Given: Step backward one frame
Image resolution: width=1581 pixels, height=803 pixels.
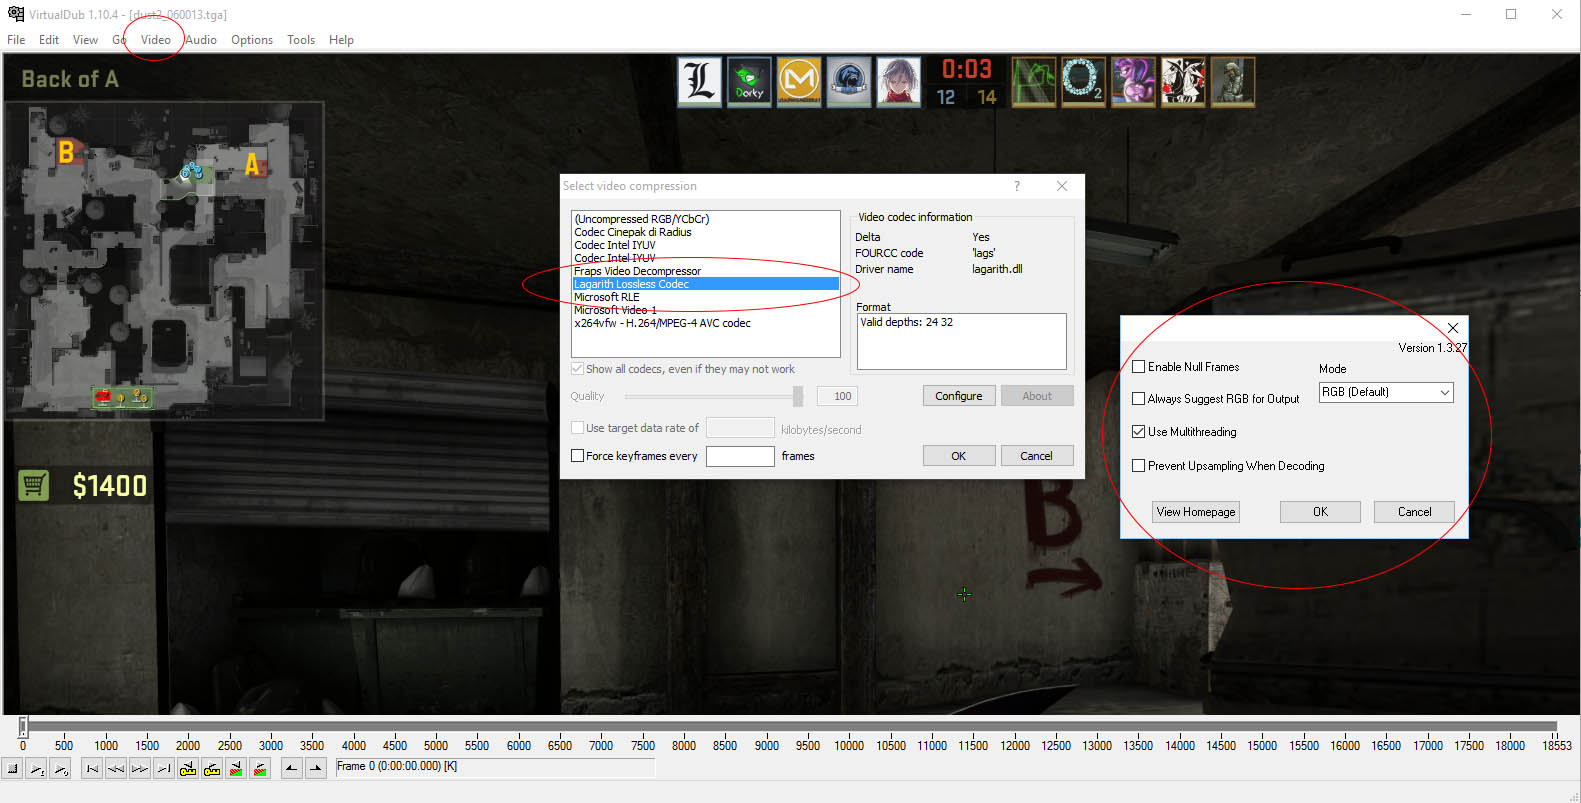Looking at the screenshot, I should pos(116,769).
